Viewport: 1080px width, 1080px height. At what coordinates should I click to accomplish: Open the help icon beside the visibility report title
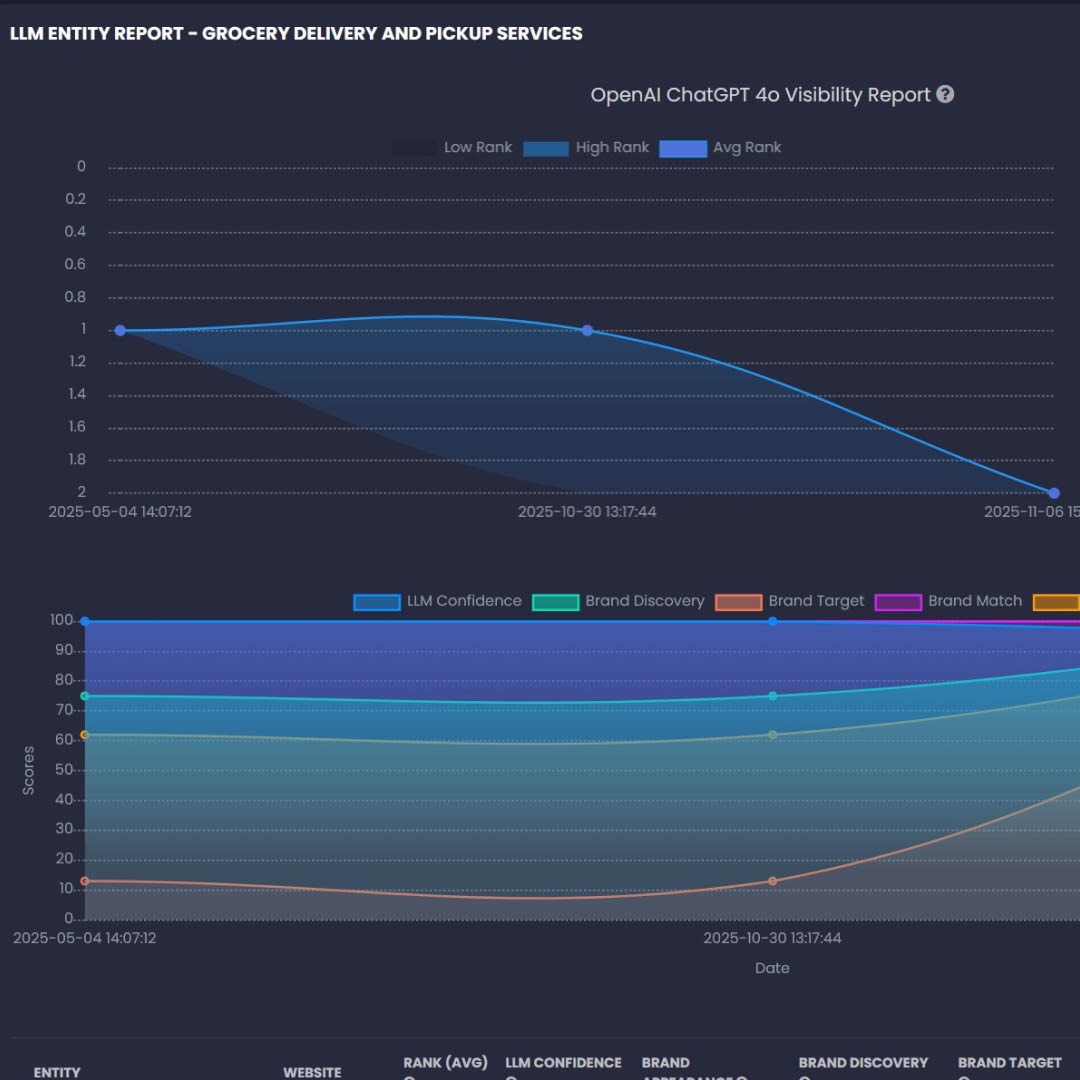[x=944, y=94]
